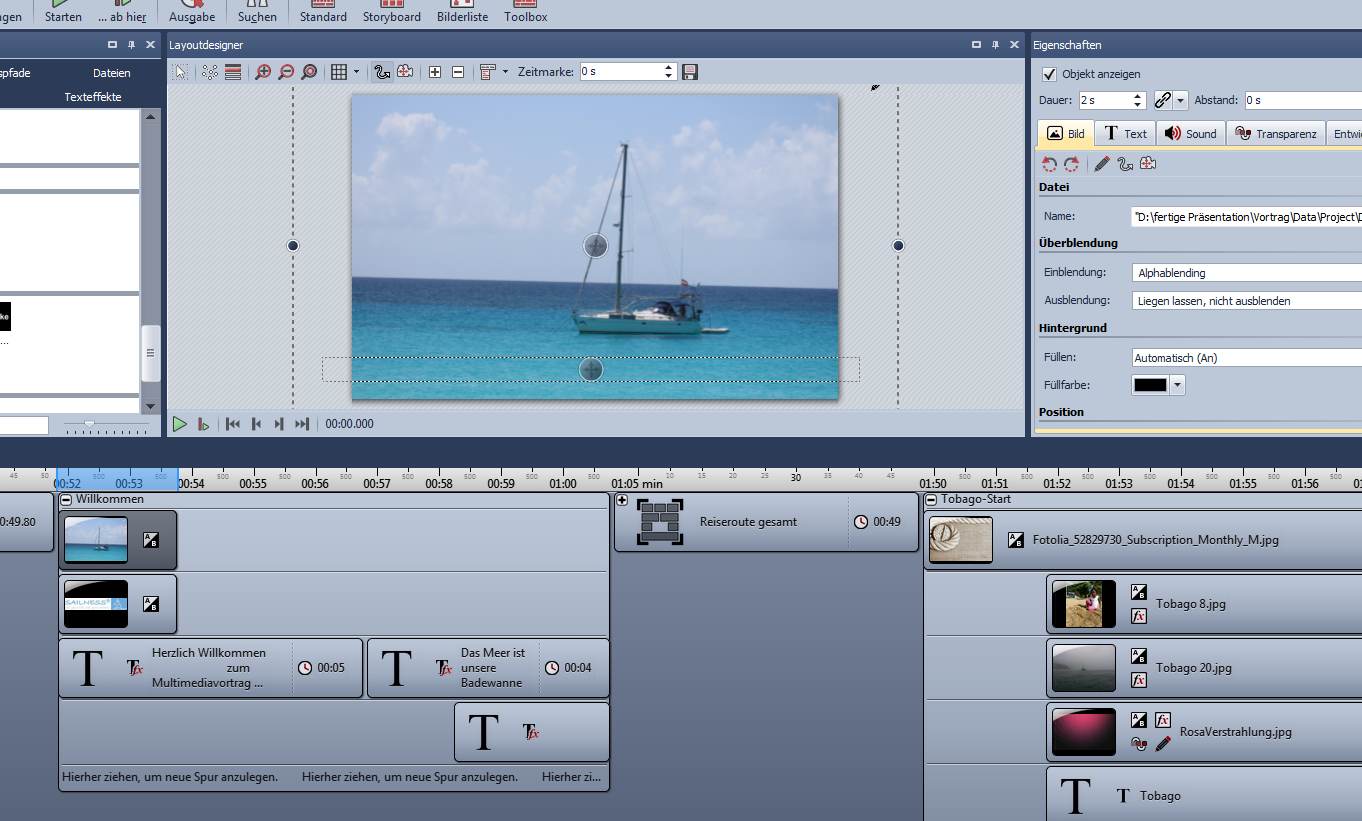
Task: Click the link chain icon next to Dauer
Action: (x=1163, y=100)
